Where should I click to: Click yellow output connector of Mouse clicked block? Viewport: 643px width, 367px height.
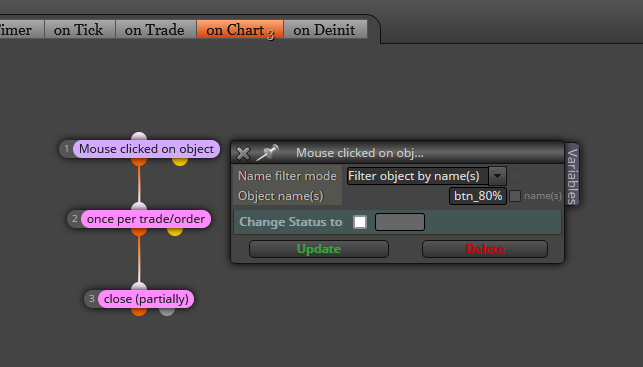click(x=180, y=161)
